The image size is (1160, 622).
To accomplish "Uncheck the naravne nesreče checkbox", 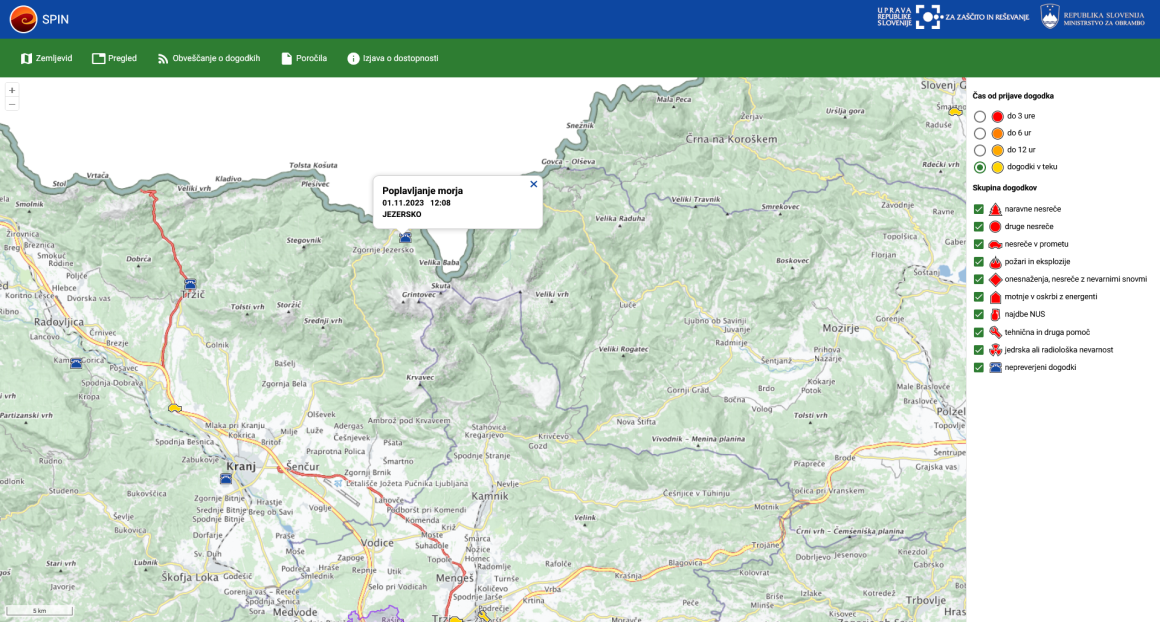I will point(979,209).
